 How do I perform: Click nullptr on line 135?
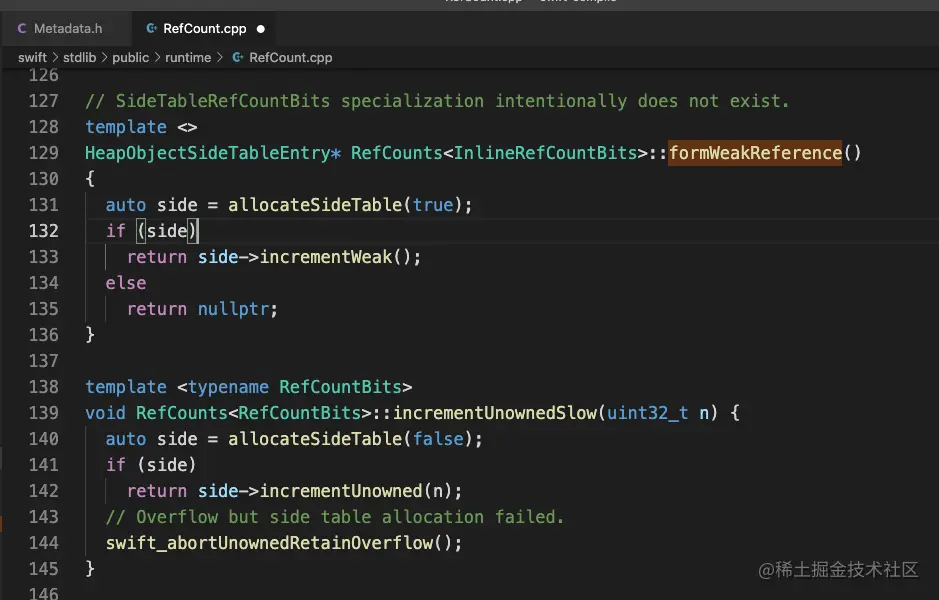pyautogui.click(x=234, y=309)
